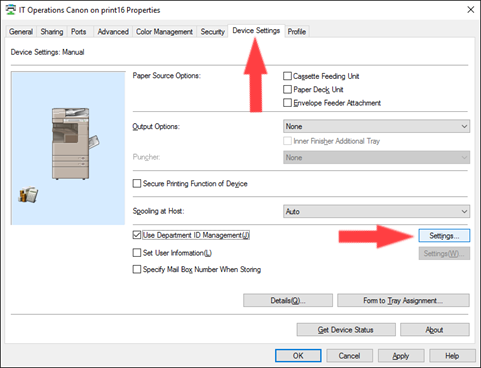
Task: Open the Output Options dropdown
Action: tap(376, 126)
